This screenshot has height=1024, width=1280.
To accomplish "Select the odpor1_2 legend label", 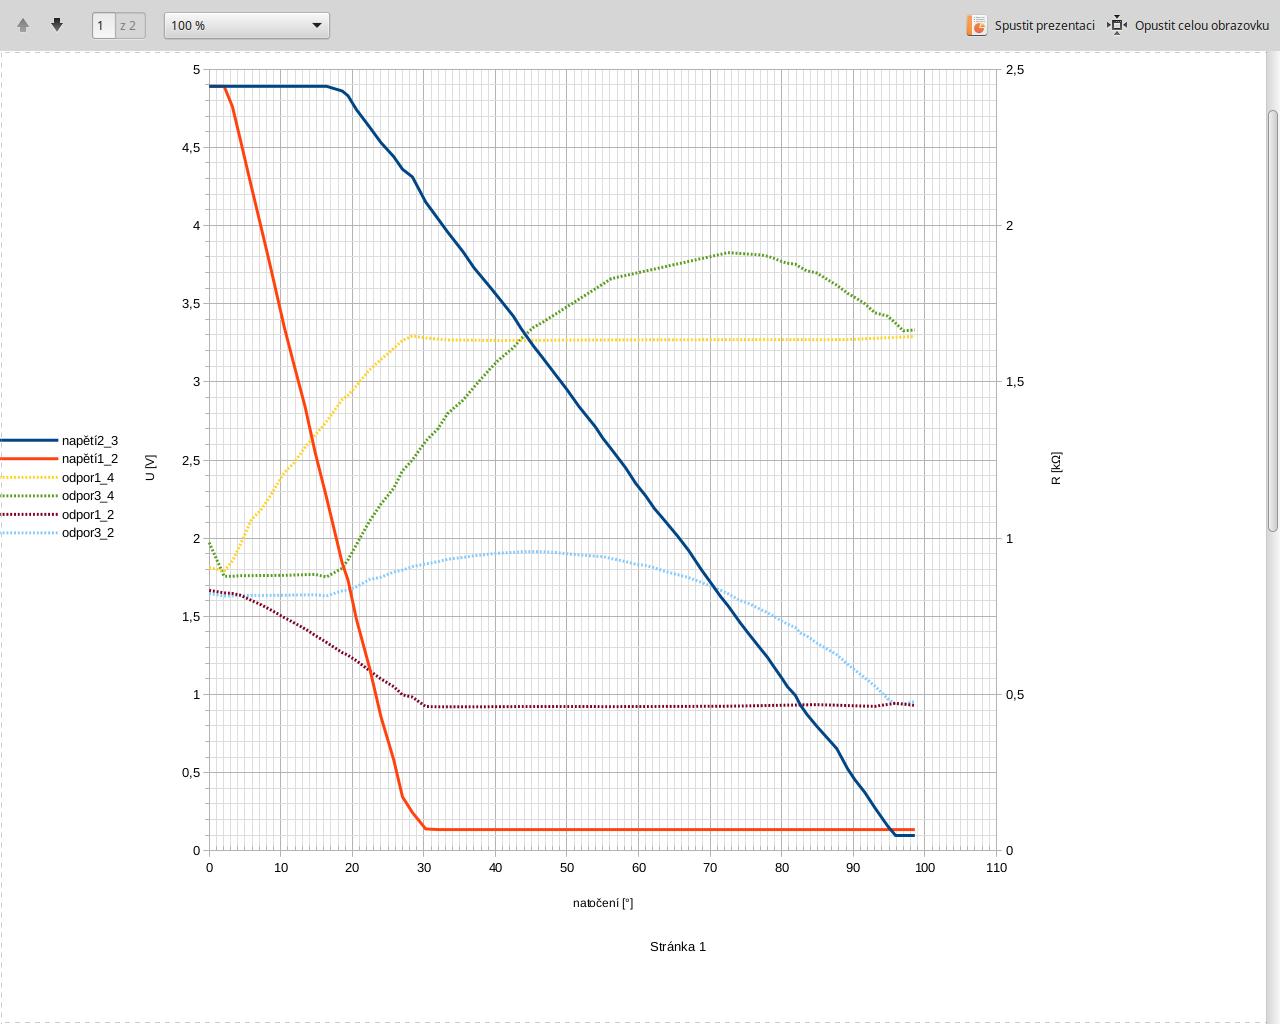I will (x=88, y=515).
